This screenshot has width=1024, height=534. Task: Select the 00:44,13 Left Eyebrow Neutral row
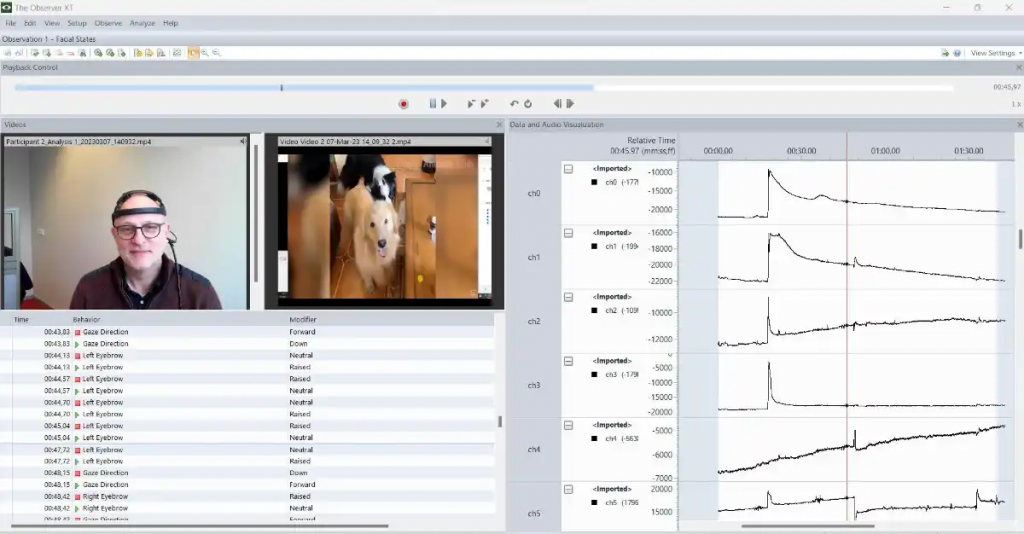[247, 355]
